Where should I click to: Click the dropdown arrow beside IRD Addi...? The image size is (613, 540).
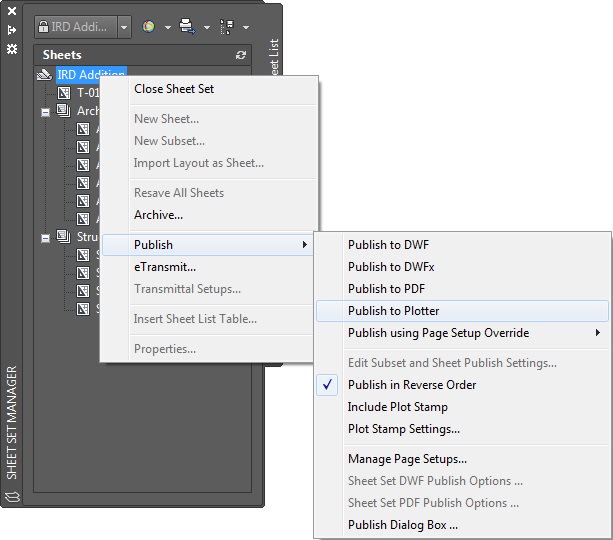tap(124, 27)
